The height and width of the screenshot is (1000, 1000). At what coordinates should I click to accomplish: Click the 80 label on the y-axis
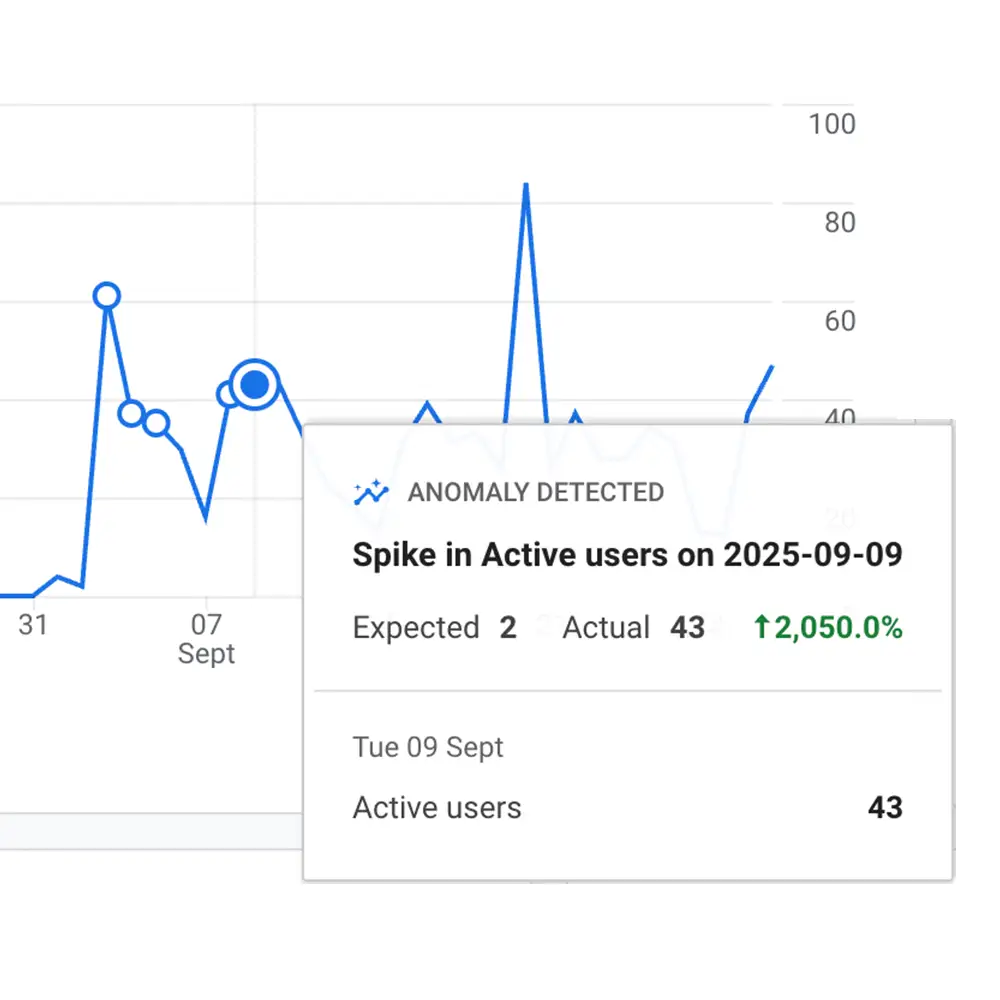pos(840,222)
